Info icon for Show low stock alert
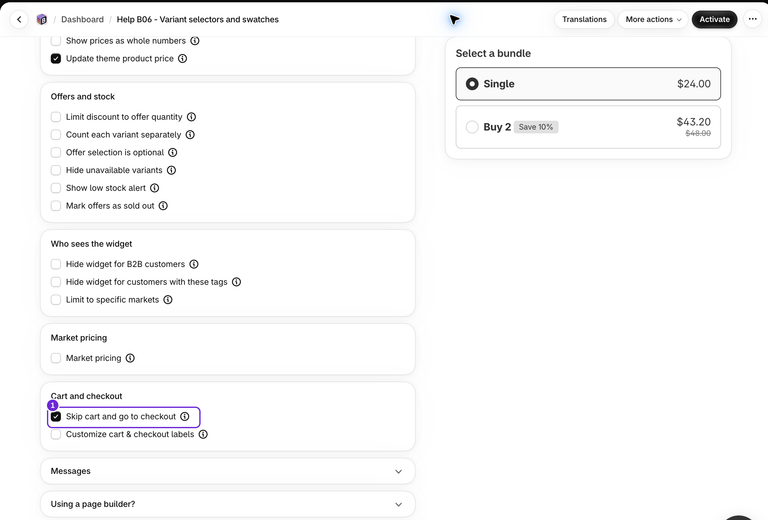The height and width of the screenshot is (520, 768). click(155, 188)
